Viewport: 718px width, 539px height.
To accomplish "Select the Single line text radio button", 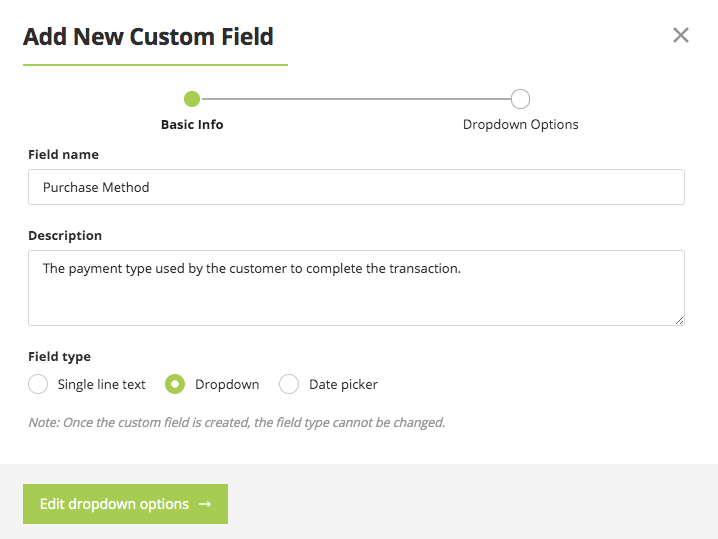I will click(x=38, y=384).
